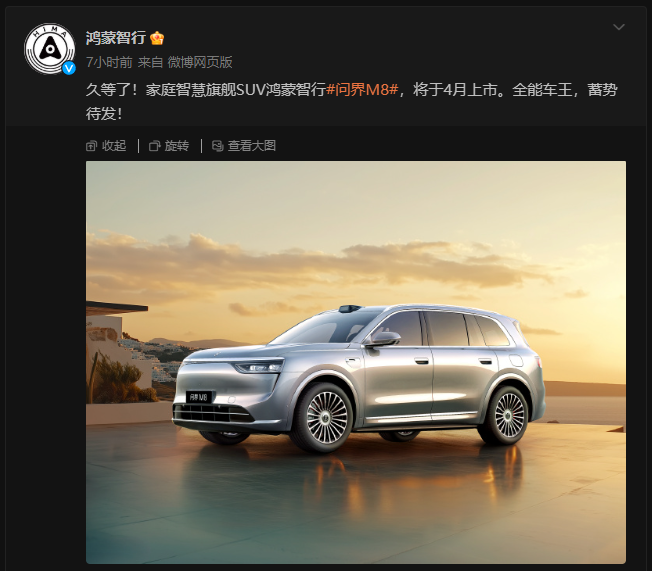Expand the post options chevron
The height and width of the screenshot is (571, 652).
click(x=619, y=27)
